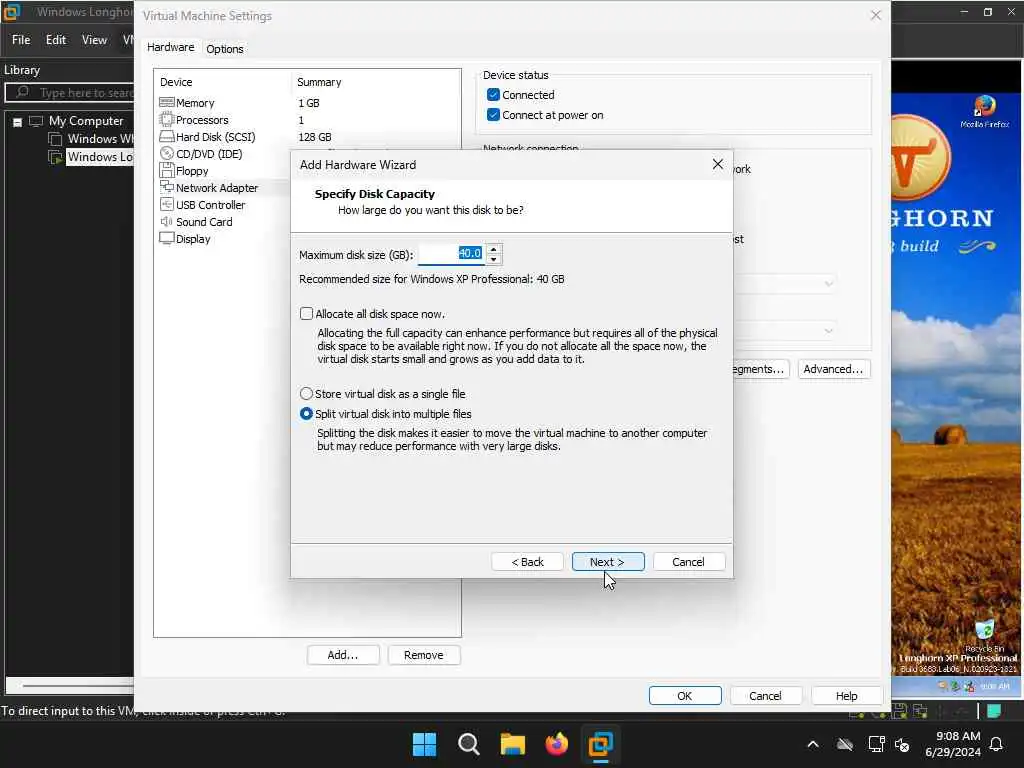Click the Display monitor icon
Viewport: 1024px width, 768px height.
point(167,238)
